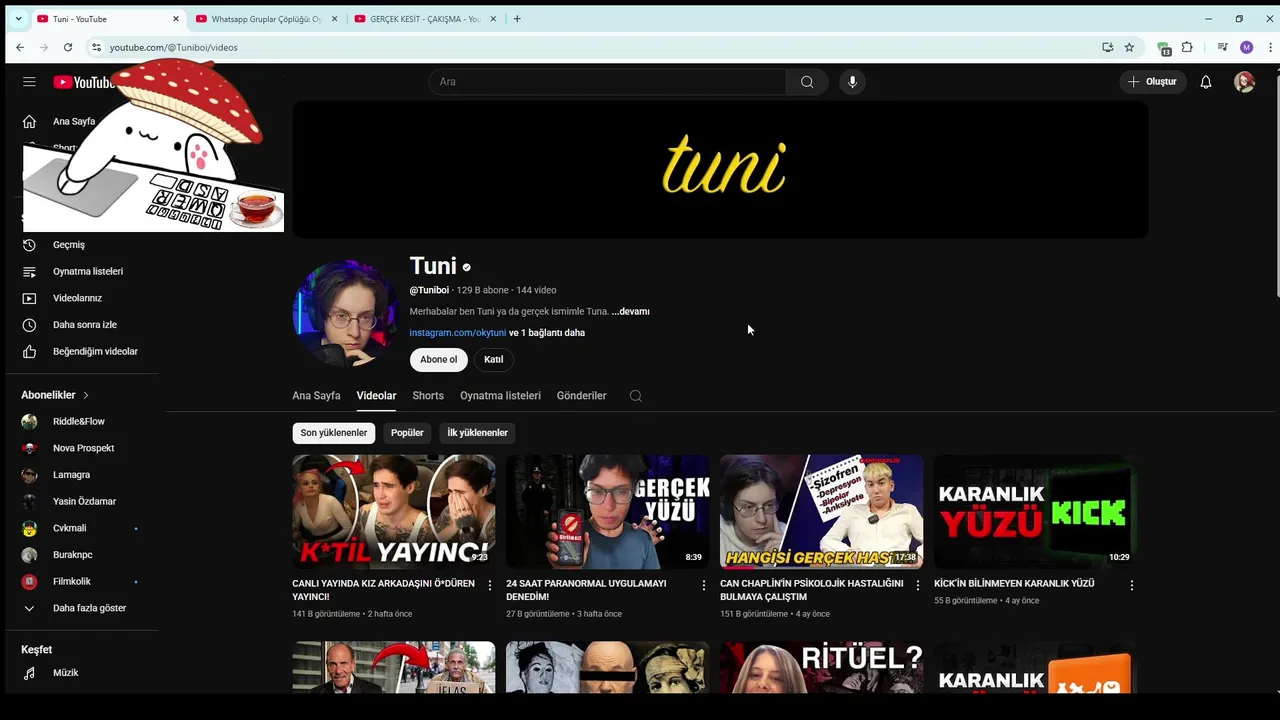Filter by İlk yüklenenler chip
1280x720 pixels.
[477, 433]
